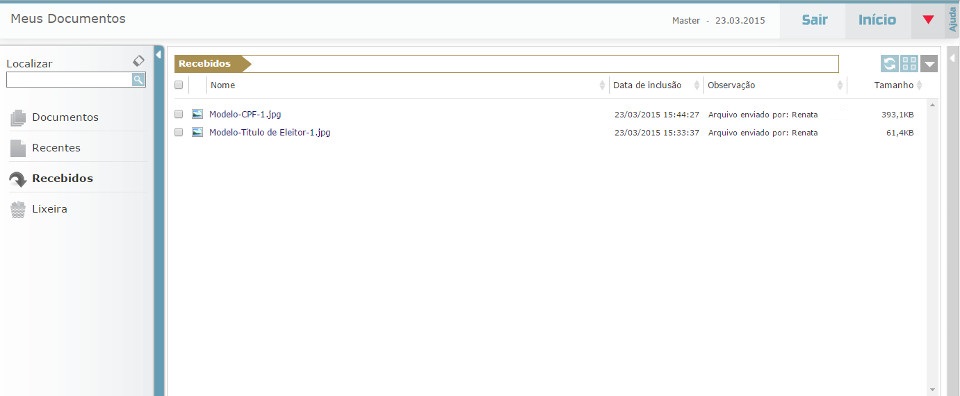Click the eraser icon next to Localizar
This screenshot has height=396, width=960.
[139, 61]
